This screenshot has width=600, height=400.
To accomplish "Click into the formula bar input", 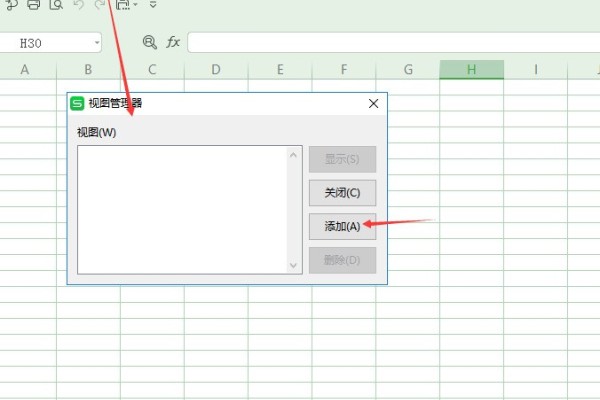I will tap(393, 42).
